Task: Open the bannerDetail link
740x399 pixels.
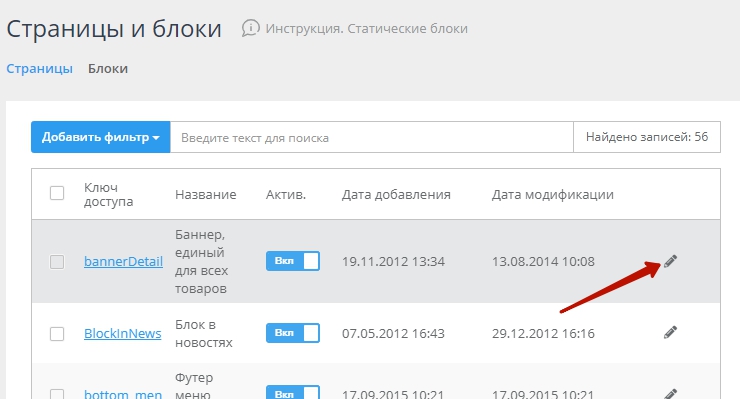Action: (123, 262)
